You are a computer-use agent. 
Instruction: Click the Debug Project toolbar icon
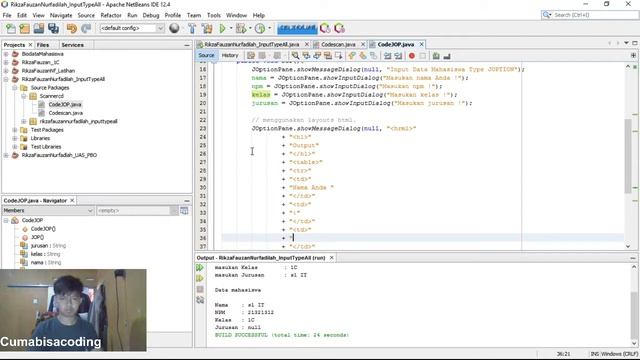pos(241,28)
